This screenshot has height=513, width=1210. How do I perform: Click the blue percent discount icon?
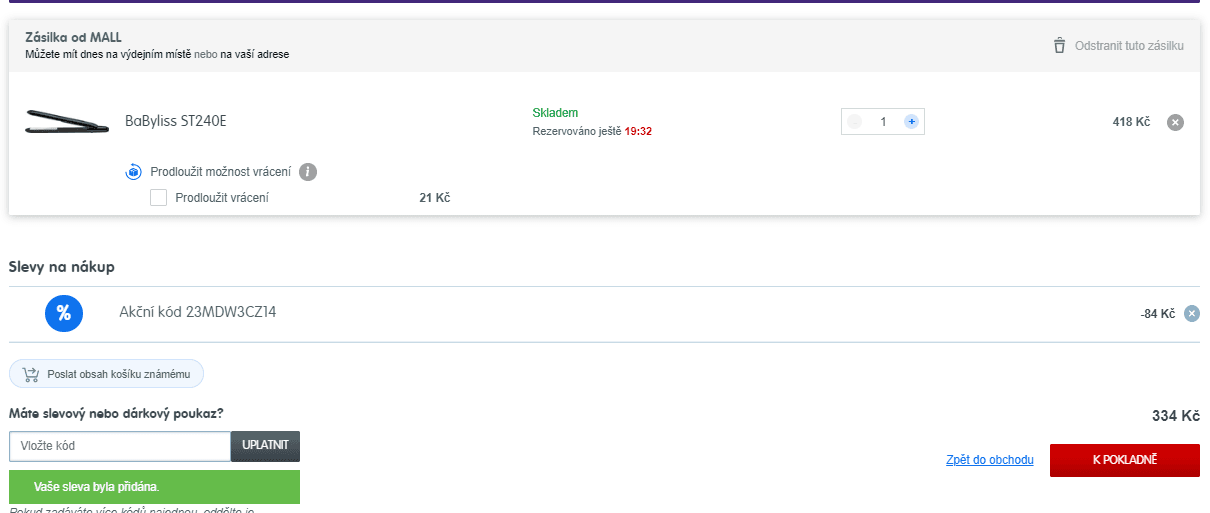click(64, 313)
